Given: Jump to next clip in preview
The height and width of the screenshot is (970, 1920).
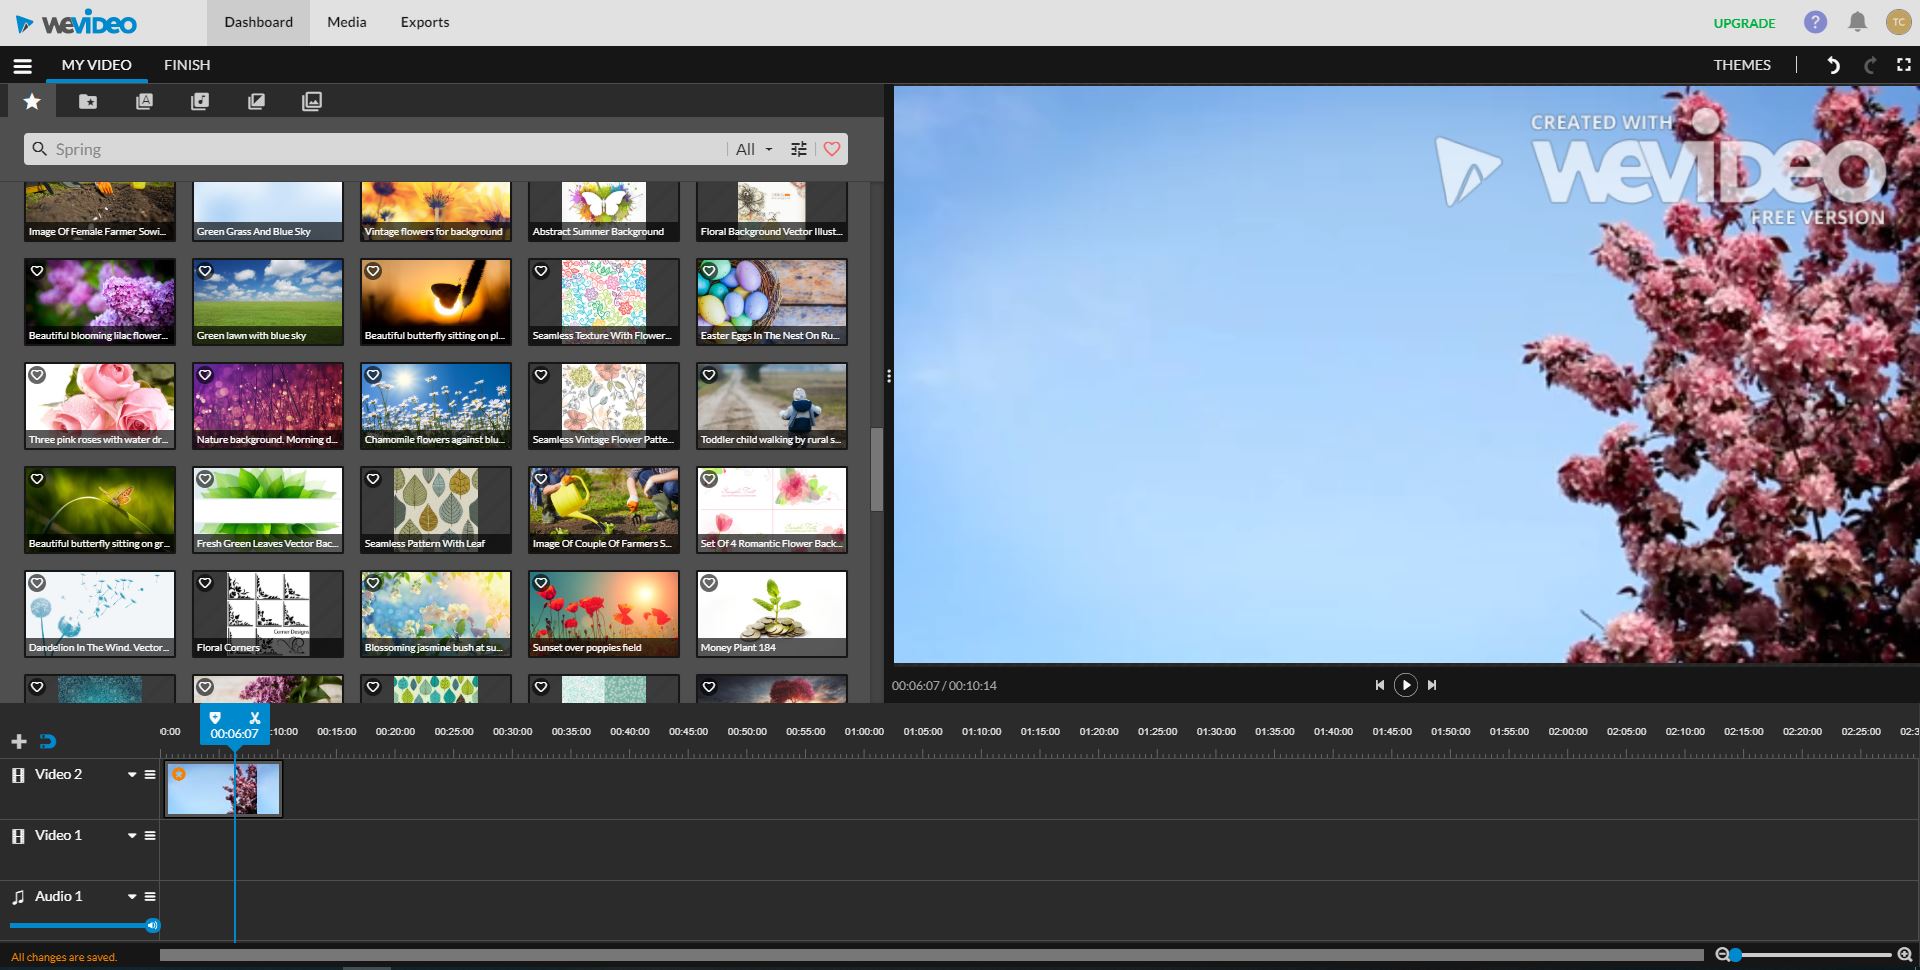Looking at the screenshot, I should [1432, 685].
